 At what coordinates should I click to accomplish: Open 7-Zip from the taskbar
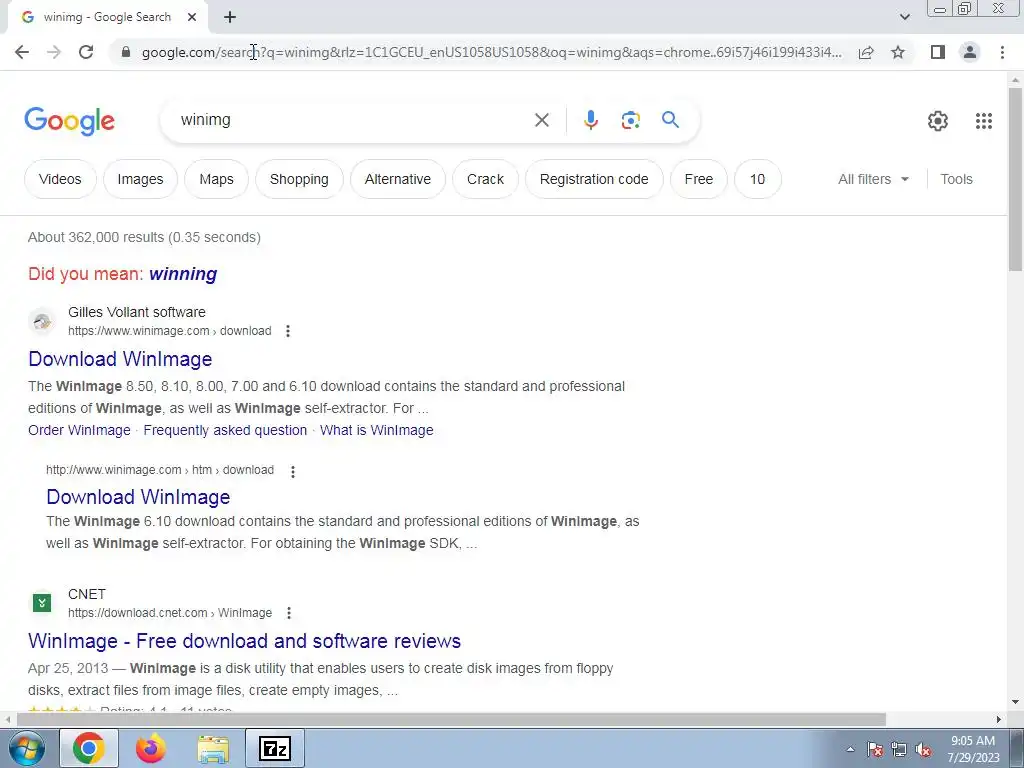275,748
